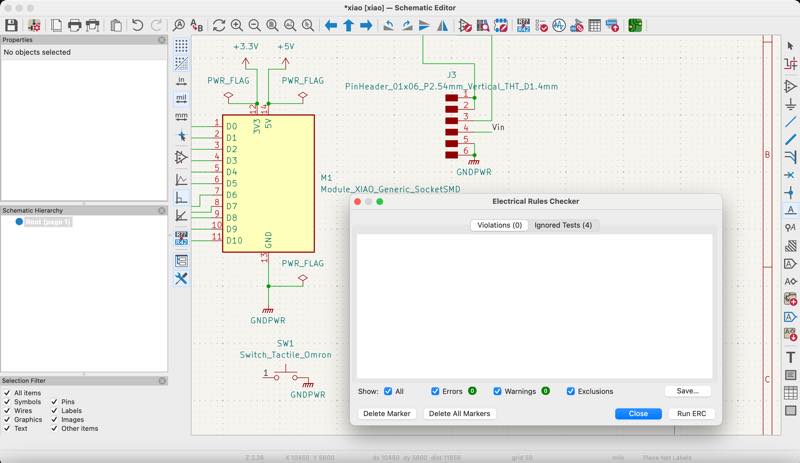Viewport: 800px width, 463px height.
Task: Open the PCB Editor green board icon
Action: pos(635,25)
